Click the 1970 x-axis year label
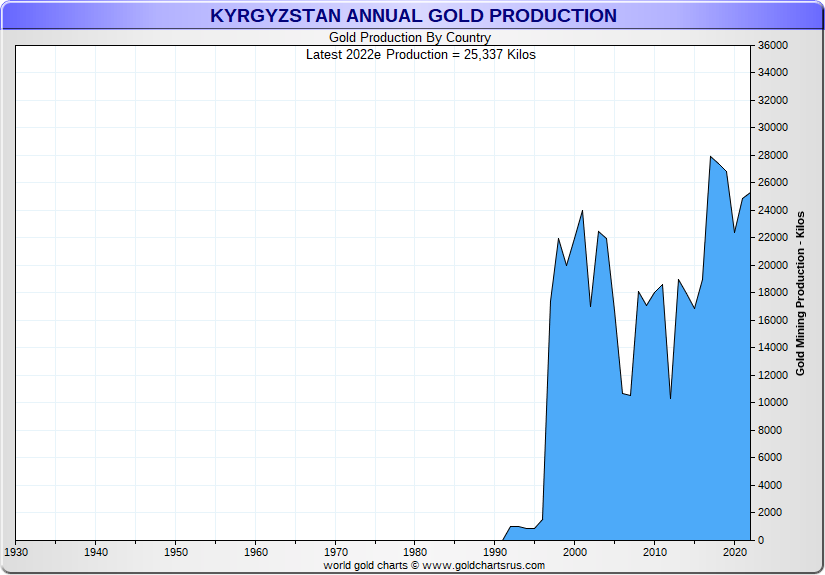 (x=336, y=552)
